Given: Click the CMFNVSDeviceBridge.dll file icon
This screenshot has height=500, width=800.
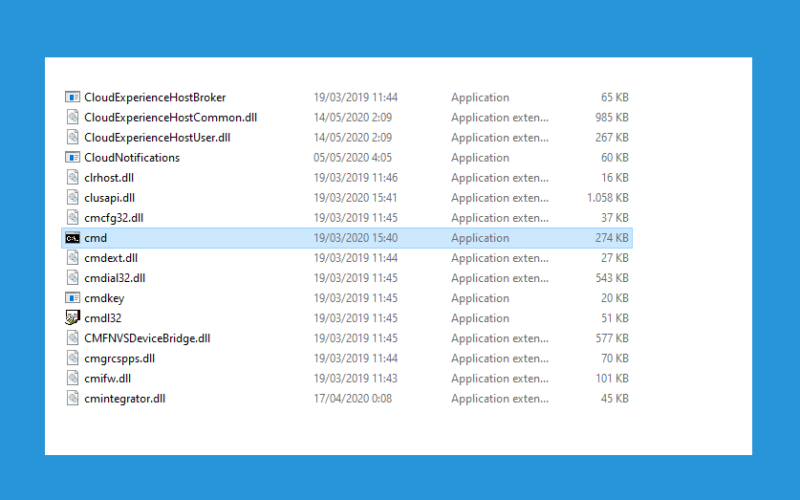Looking at the screenshot, I should coord(72,338).
